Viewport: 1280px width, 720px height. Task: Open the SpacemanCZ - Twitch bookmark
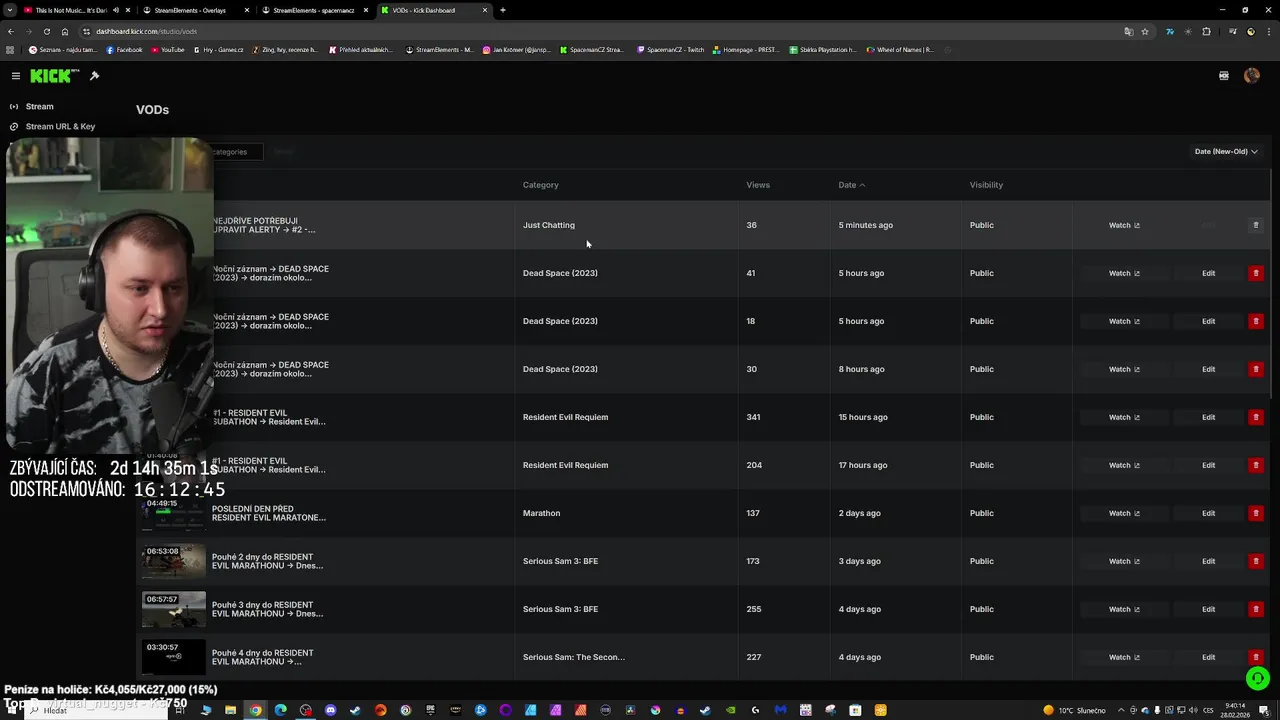click(670, 50)
